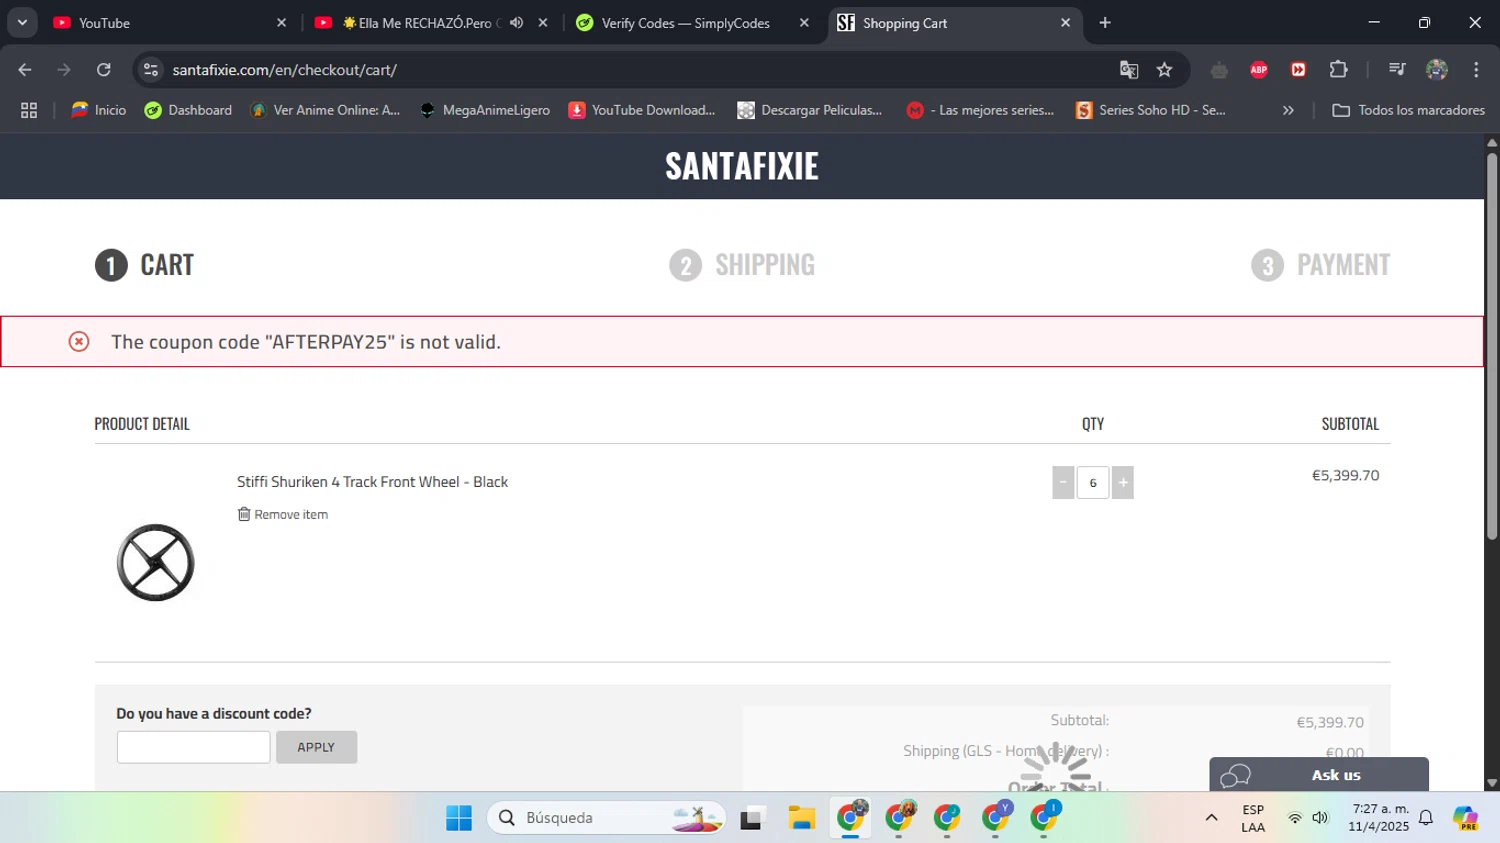The image size is (1500, 843).
Task: Decrease quantity with the minus button
Action: (1063, 482)
